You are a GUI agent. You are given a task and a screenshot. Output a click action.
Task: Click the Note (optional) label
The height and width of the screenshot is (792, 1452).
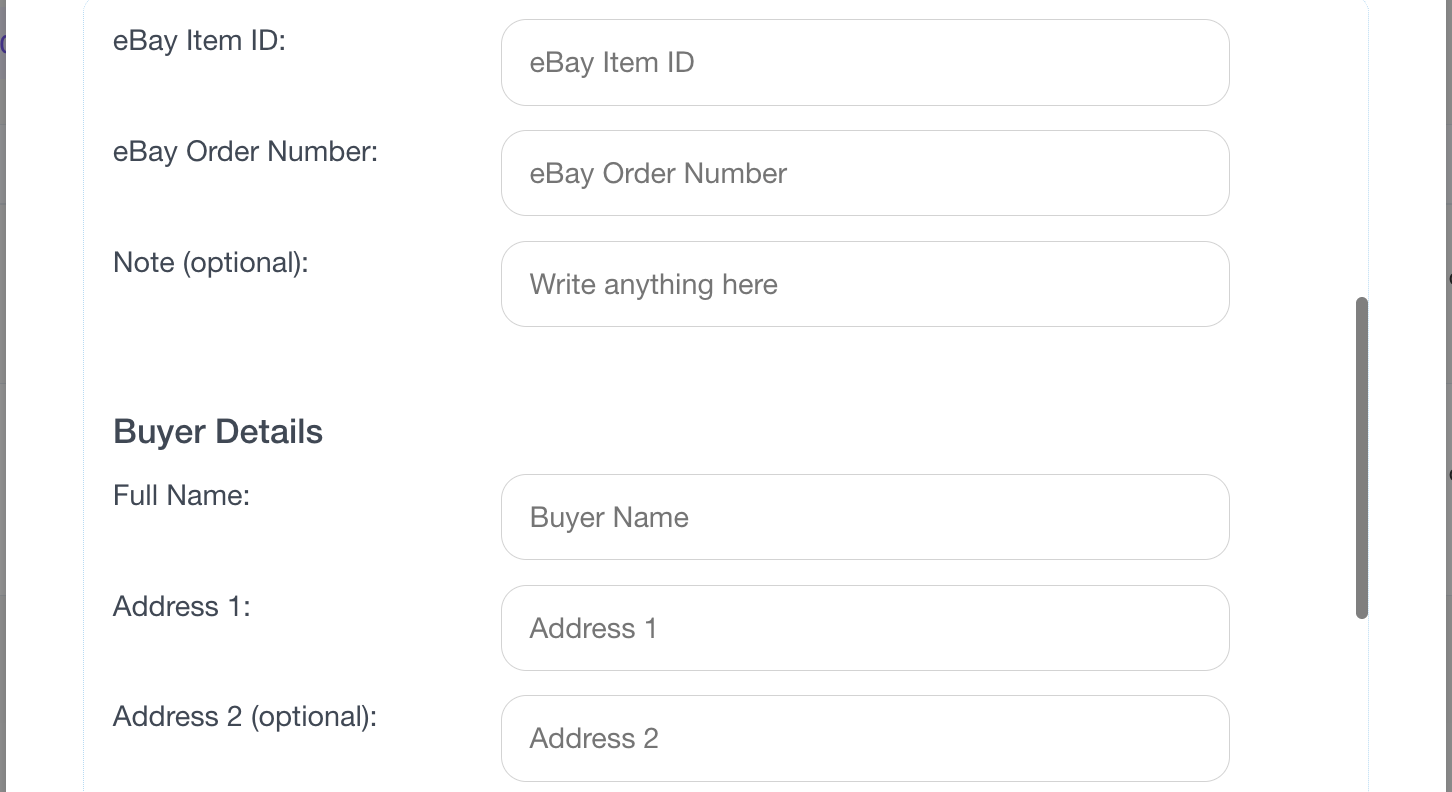point(210,262)
